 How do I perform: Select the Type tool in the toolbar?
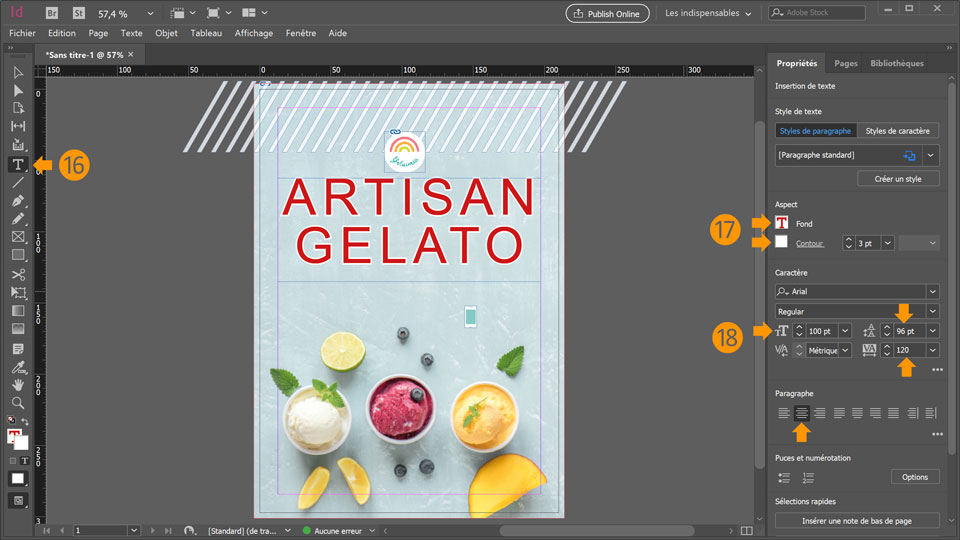[18, 164]
